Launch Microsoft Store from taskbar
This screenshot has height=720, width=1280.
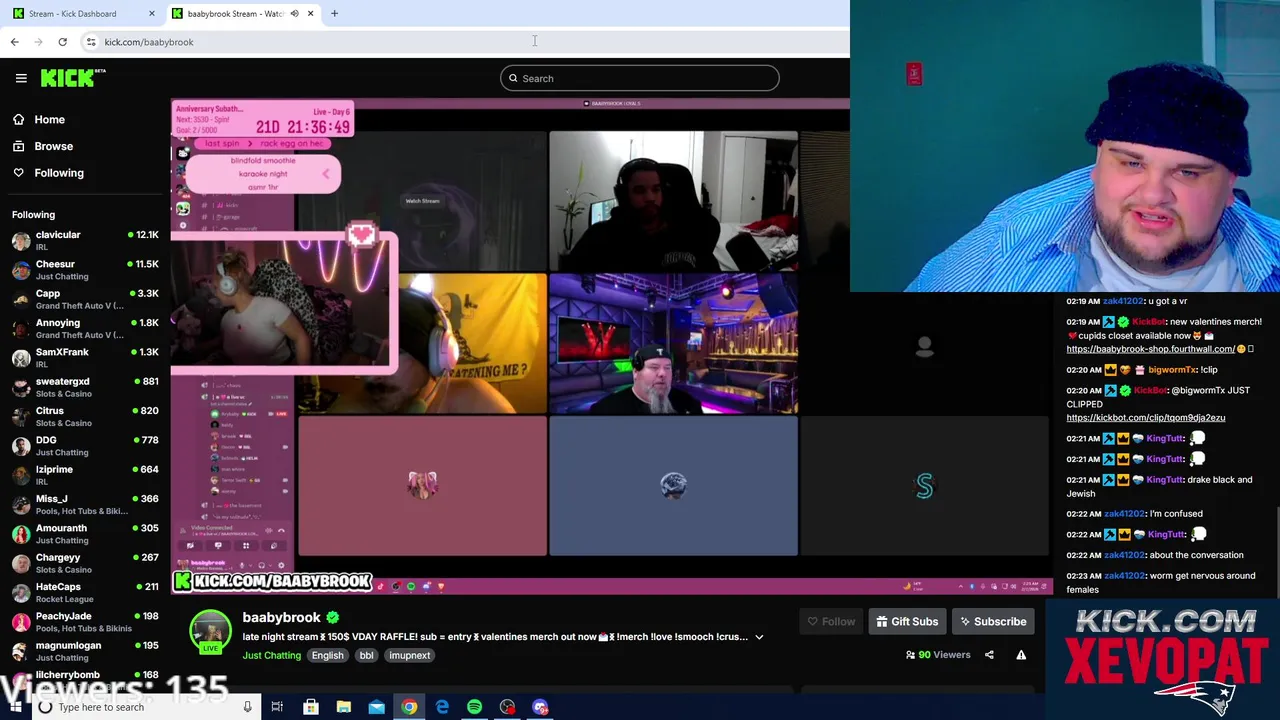point(310,707)
